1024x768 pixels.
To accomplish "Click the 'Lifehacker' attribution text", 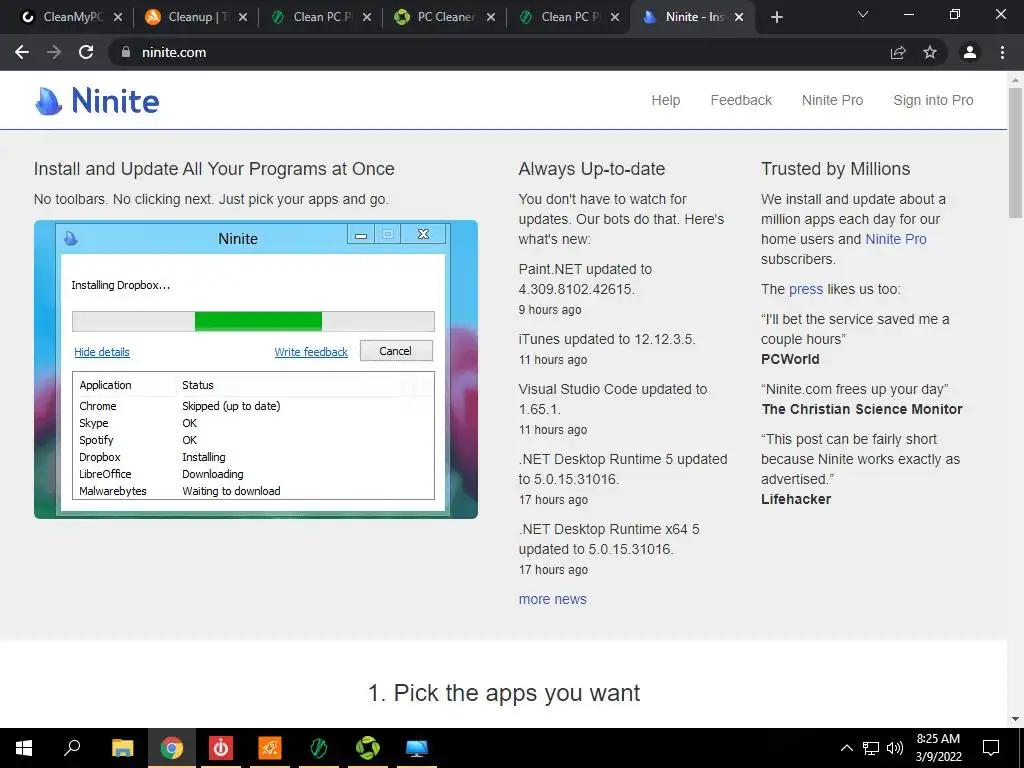I will click(795, 499).
